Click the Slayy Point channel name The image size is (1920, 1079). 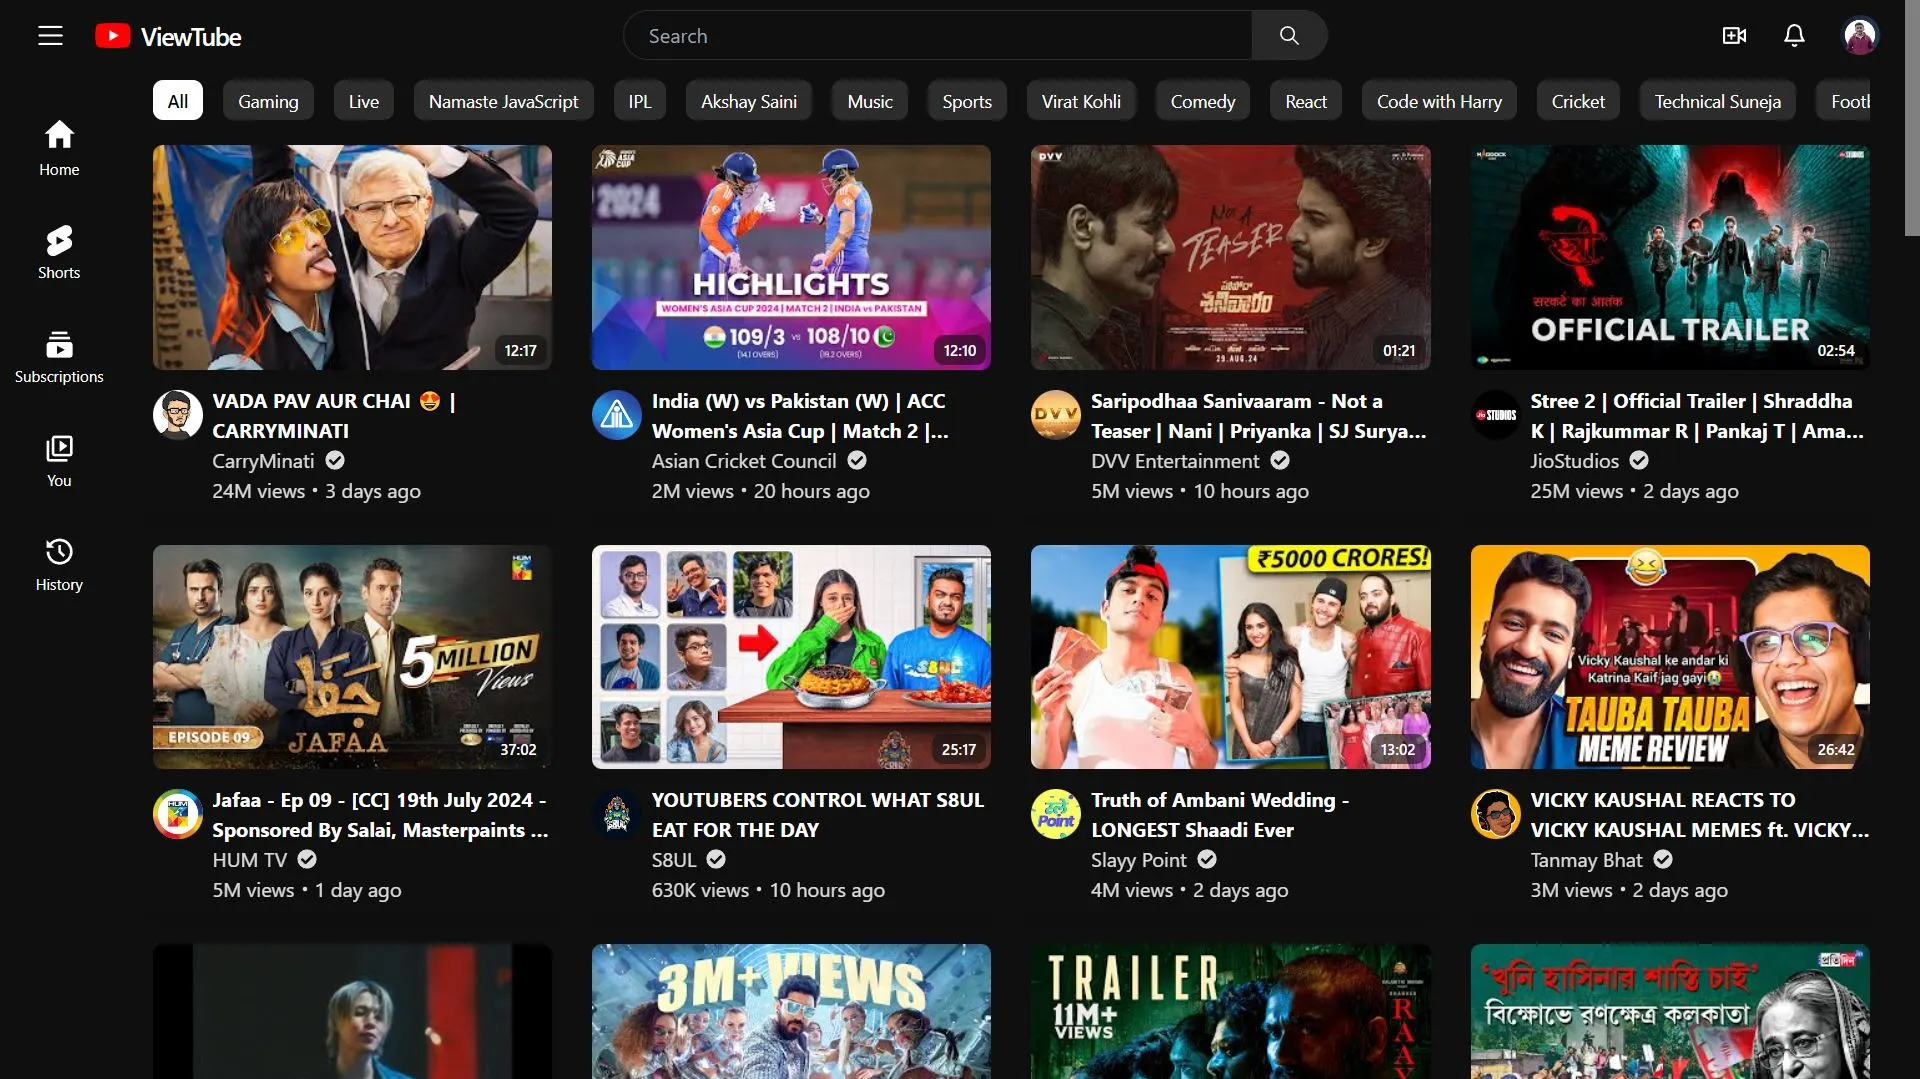1138,860
